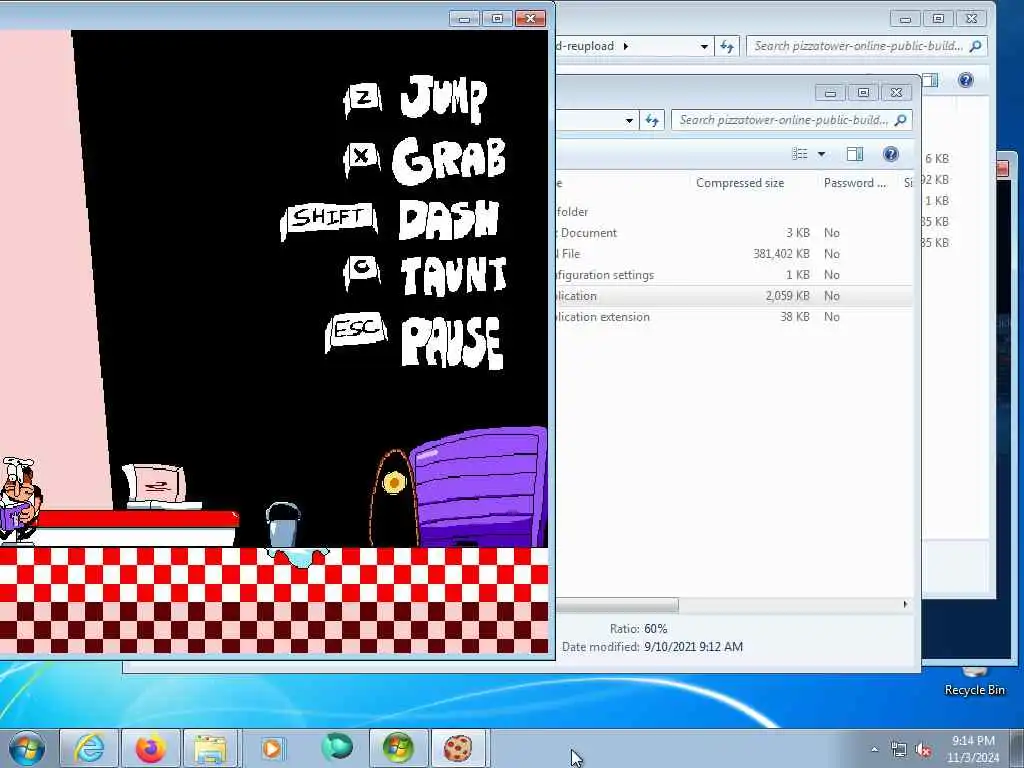The image size is (1024, 768).
Task: Open the clock showing 9:14 PM
Action: point(973,749)
